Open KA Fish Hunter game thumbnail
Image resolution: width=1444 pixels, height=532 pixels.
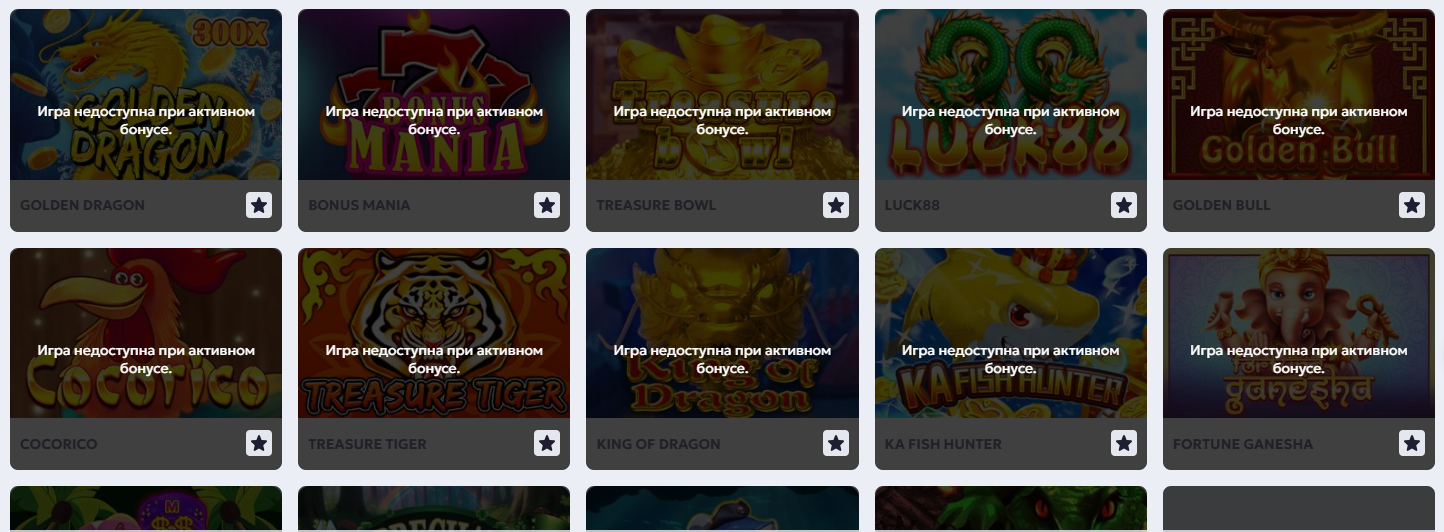(x=1011, y=333)
